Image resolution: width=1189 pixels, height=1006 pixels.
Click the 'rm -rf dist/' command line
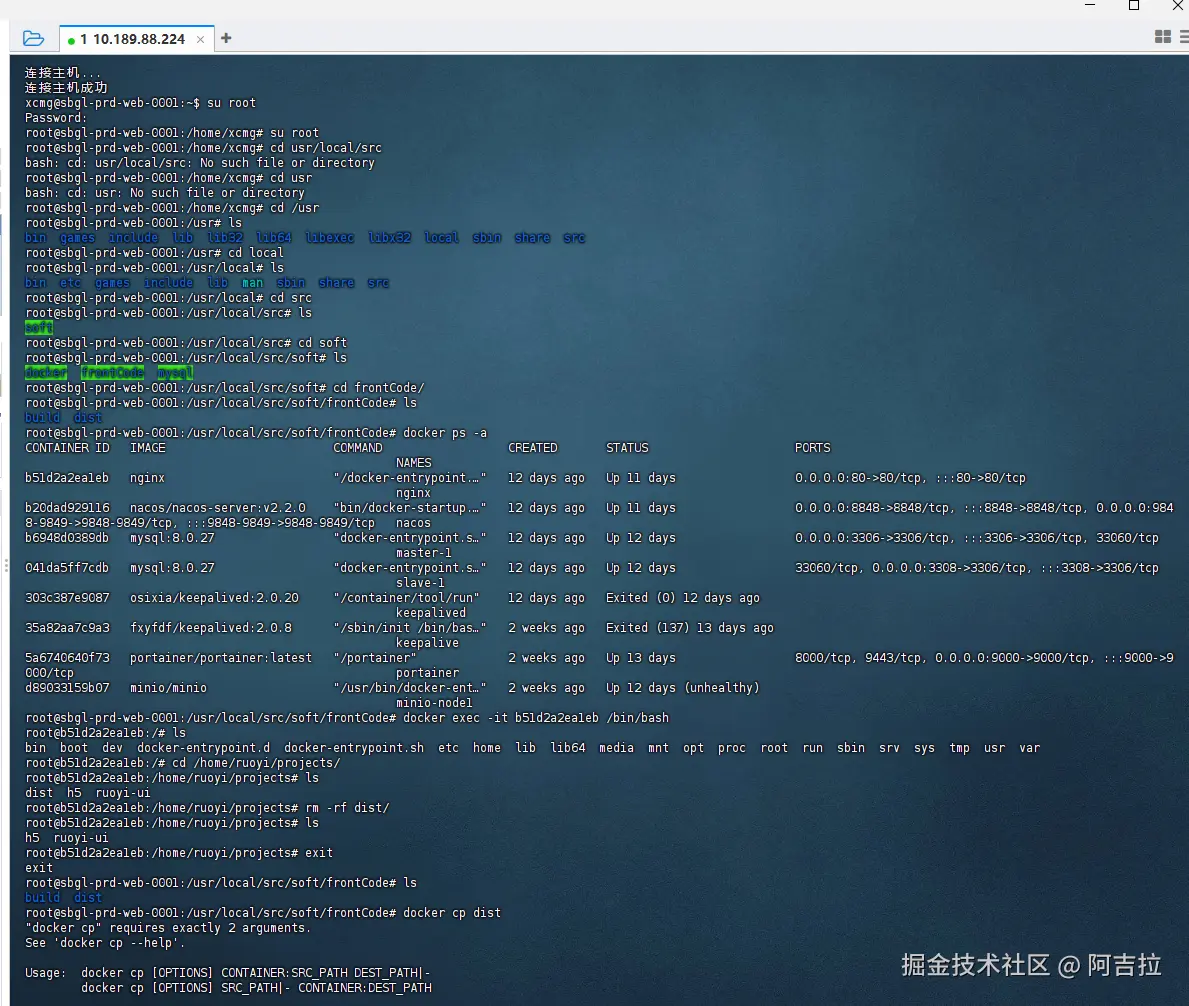(207, 808)
